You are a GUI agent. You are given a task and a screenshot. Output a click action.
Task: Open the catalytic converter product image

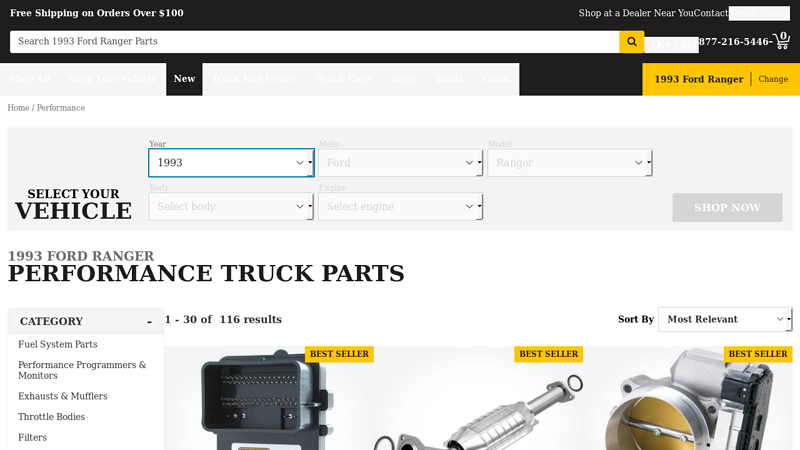[x=479, y=398]
